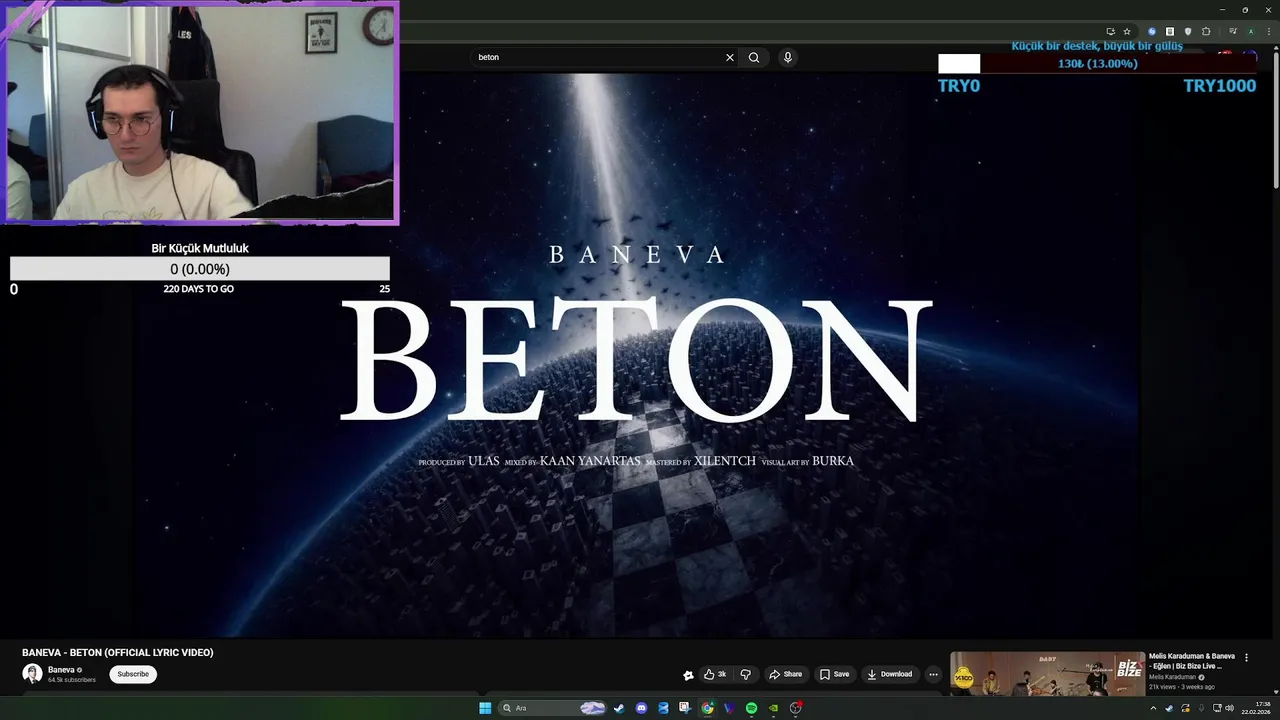
Task: Open Spotify from the taskbar
Action: pos(751,708)
